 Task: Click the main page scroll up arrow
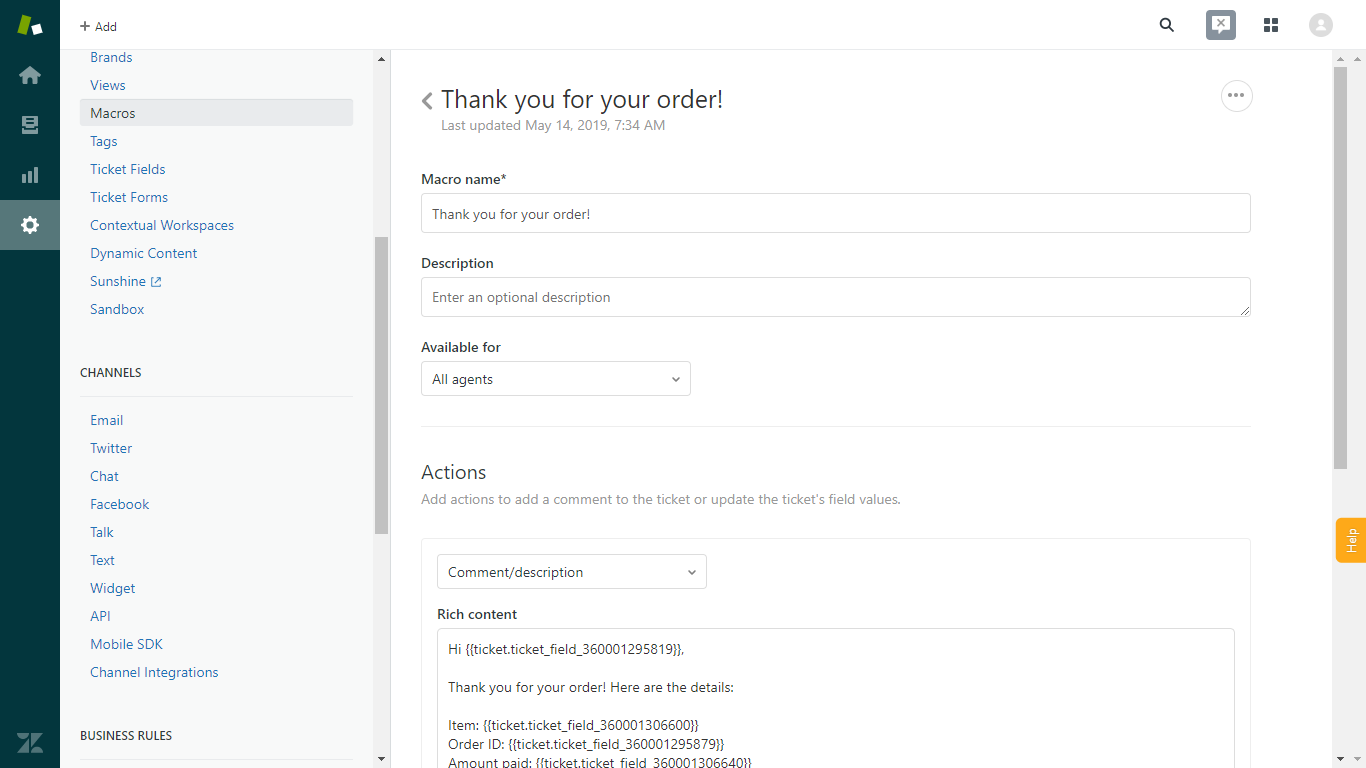click(1341, 59)
